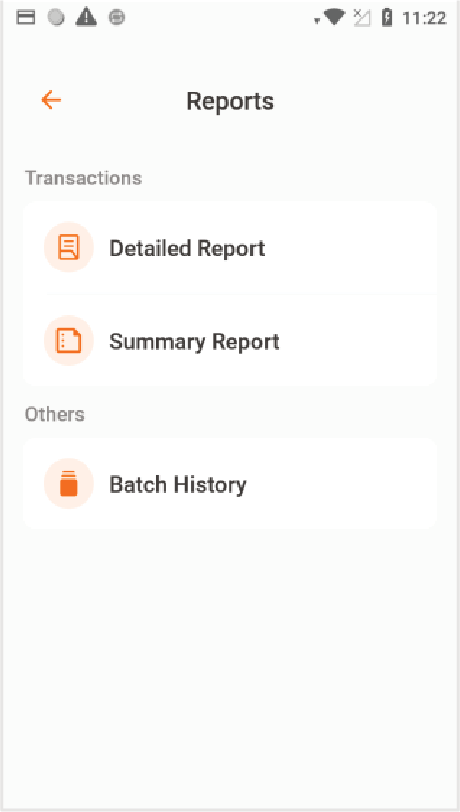Tap the gray circle status icon
Viewport: 460px width, 812px height.
pos(56,18)
